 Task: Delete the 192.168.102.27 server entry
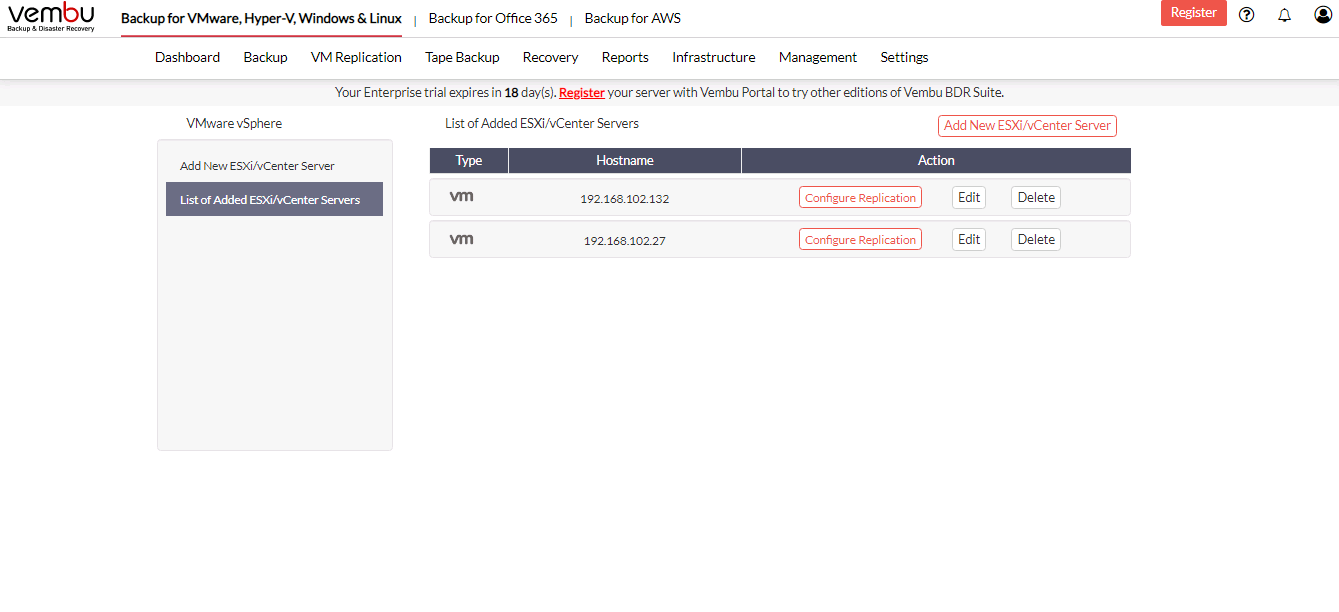coord(1036,240)
